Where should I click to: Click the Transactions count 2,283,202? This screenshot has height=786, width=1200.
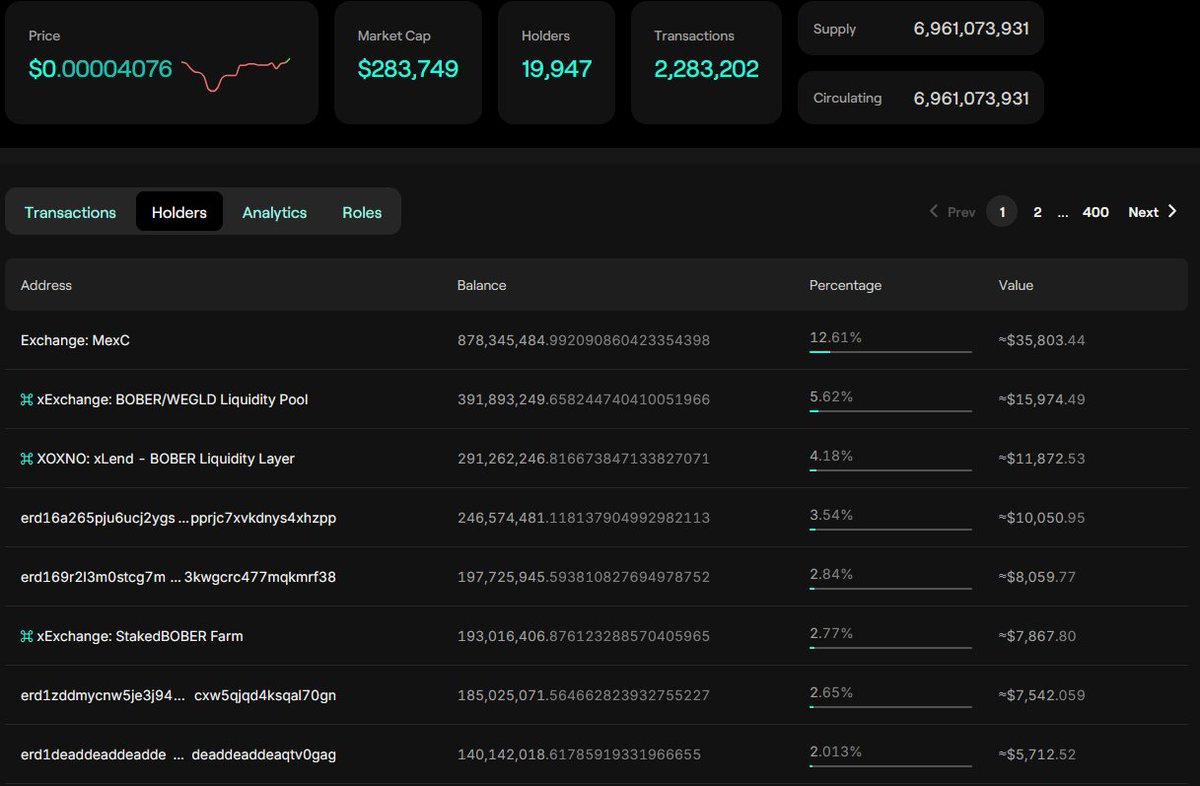(706, 69)
